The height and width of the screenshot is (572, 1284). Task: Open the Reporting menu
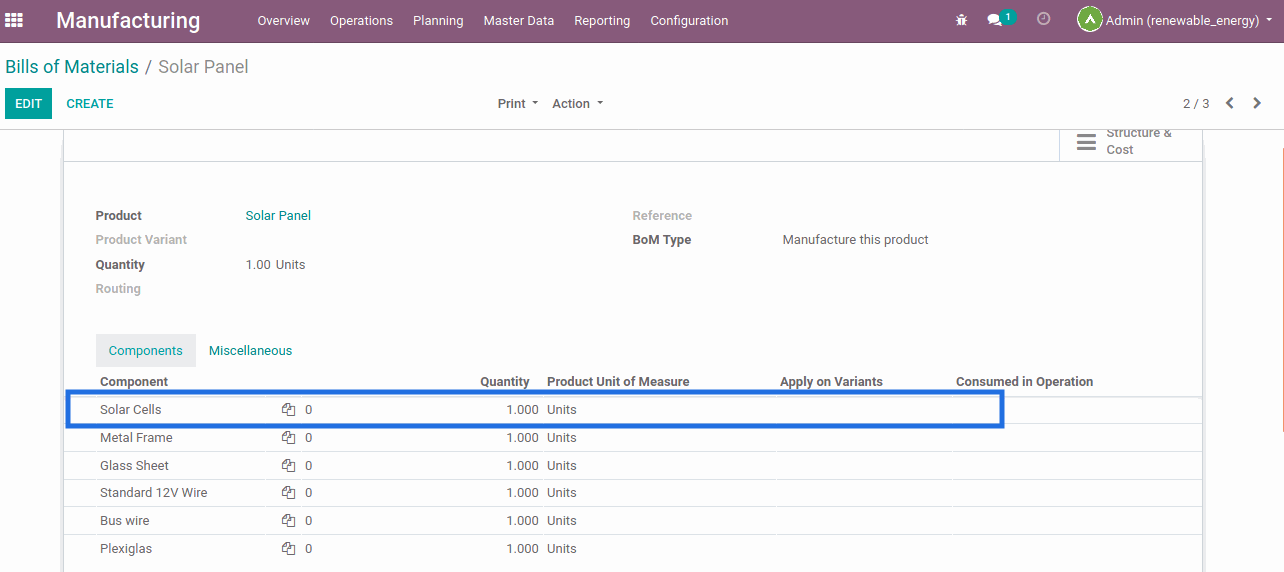(602, 21)
